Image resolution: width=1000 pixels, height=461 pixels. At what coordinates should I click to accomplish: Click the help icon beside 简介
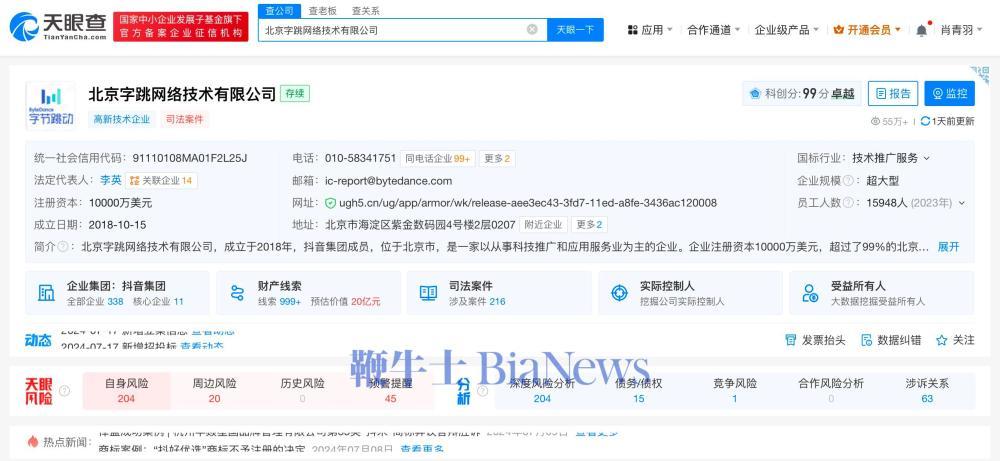62,247
